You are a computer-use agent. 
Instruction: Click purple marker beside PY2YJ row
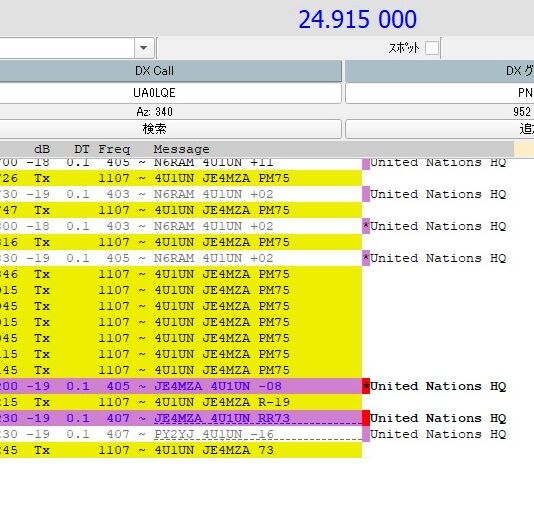pyautogui.click(x=366, y=434)
